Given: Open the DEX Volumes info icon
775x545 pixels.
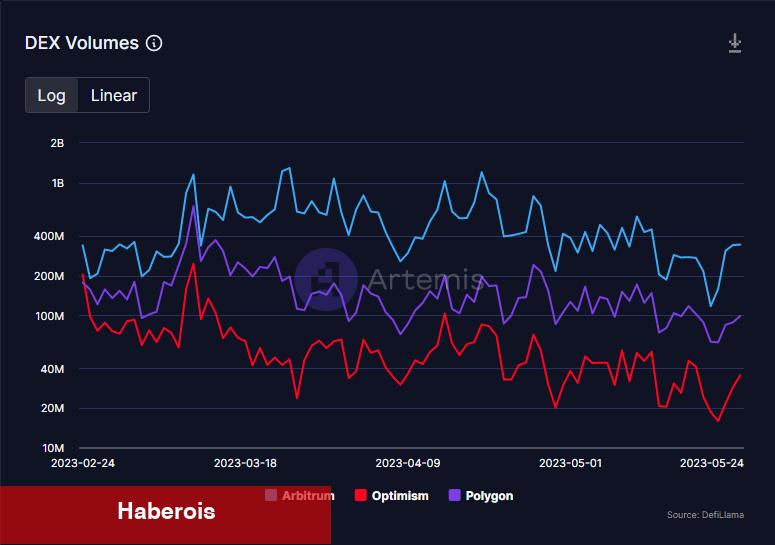Looking at the screenshot, I should click(154, 43).
